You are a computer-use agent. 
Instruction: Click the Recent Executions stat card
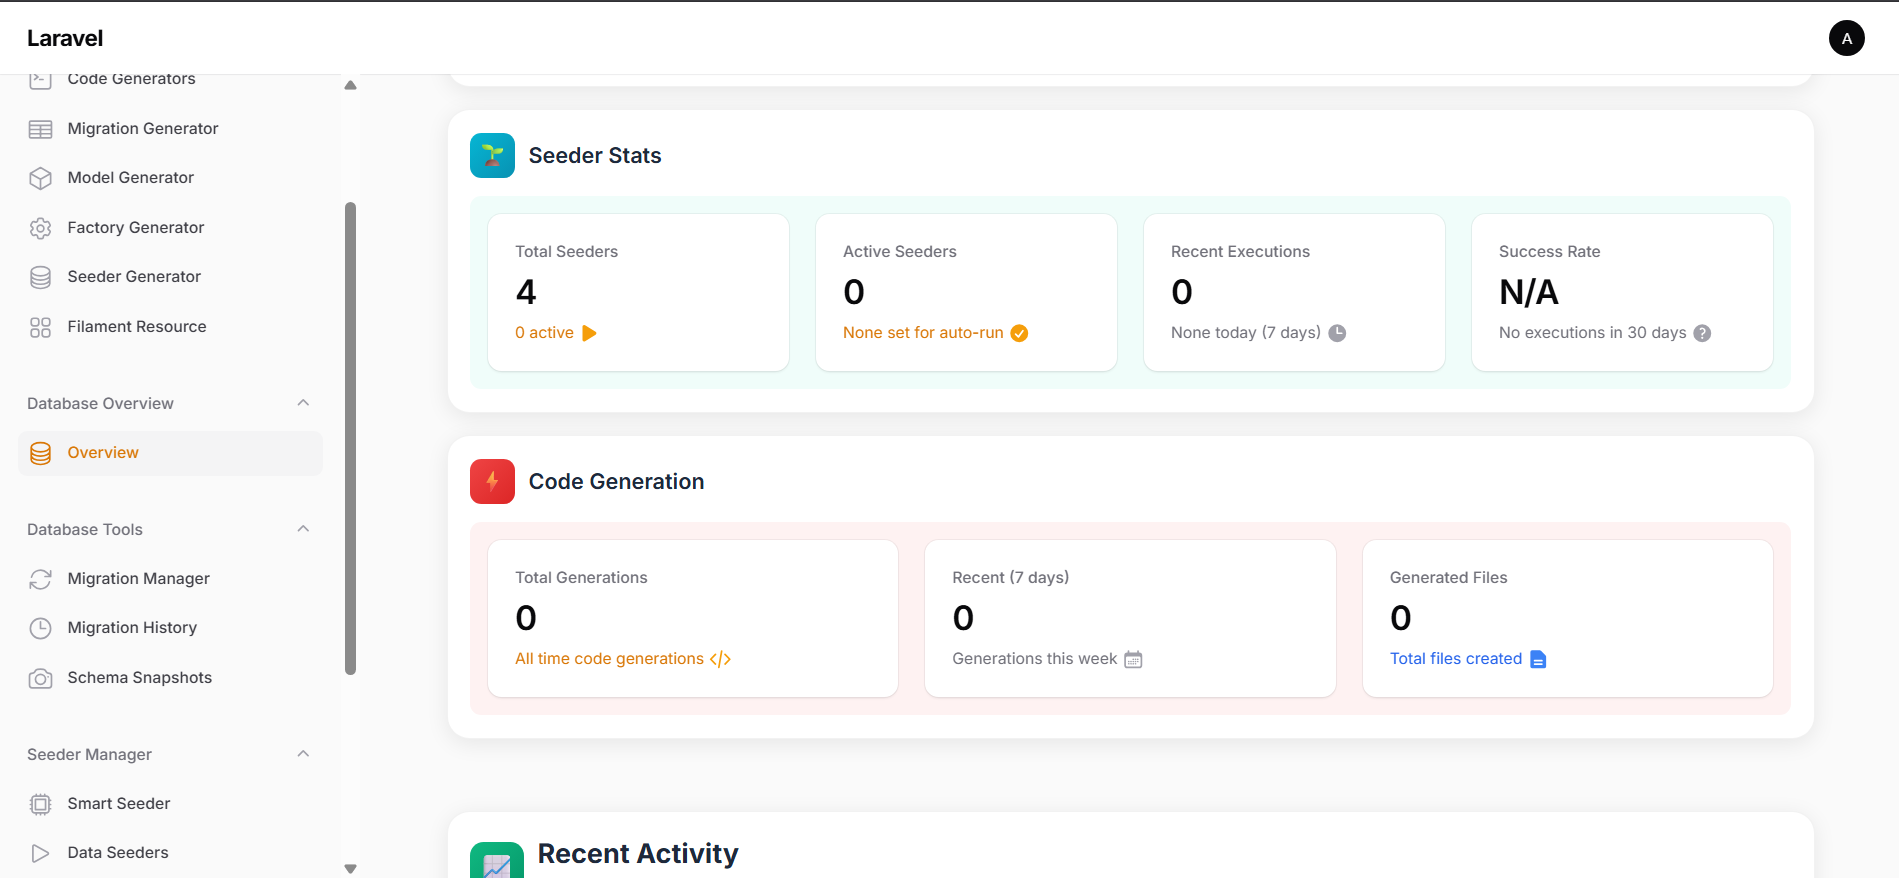pos(1294,292)
